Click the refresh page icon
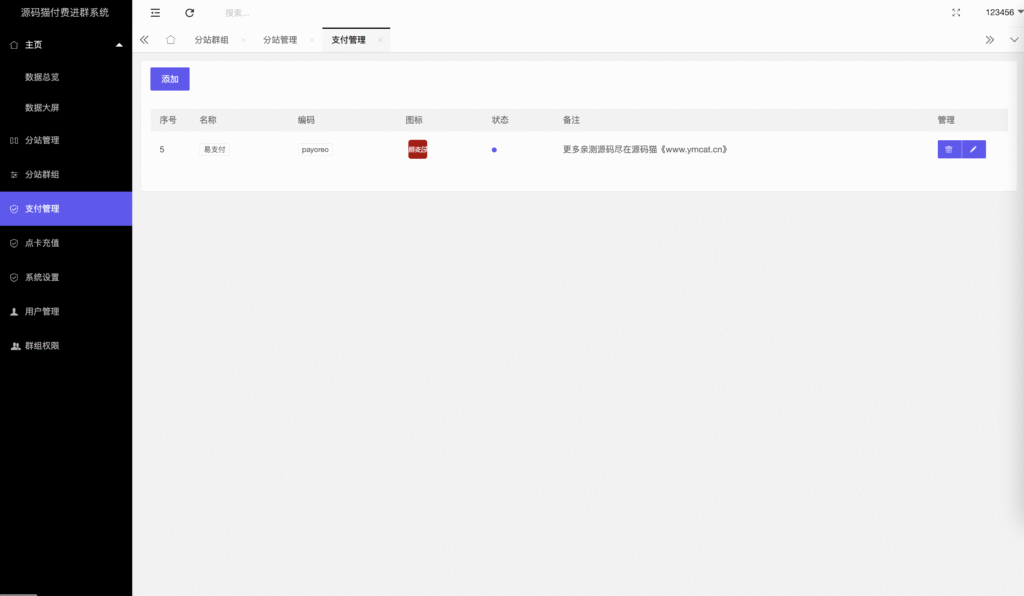Screen dimensions: 1024x596 click(190, 12)
